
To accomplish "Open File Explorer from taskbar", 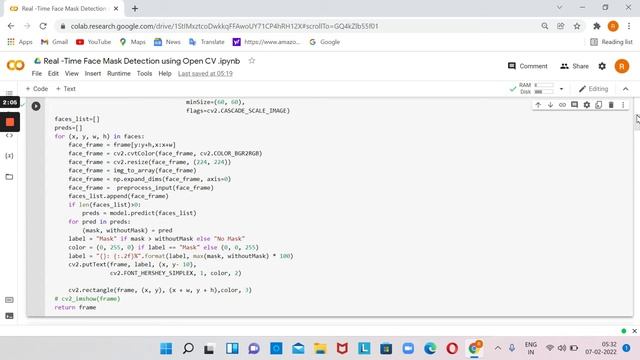I will [x=320, y=349].
